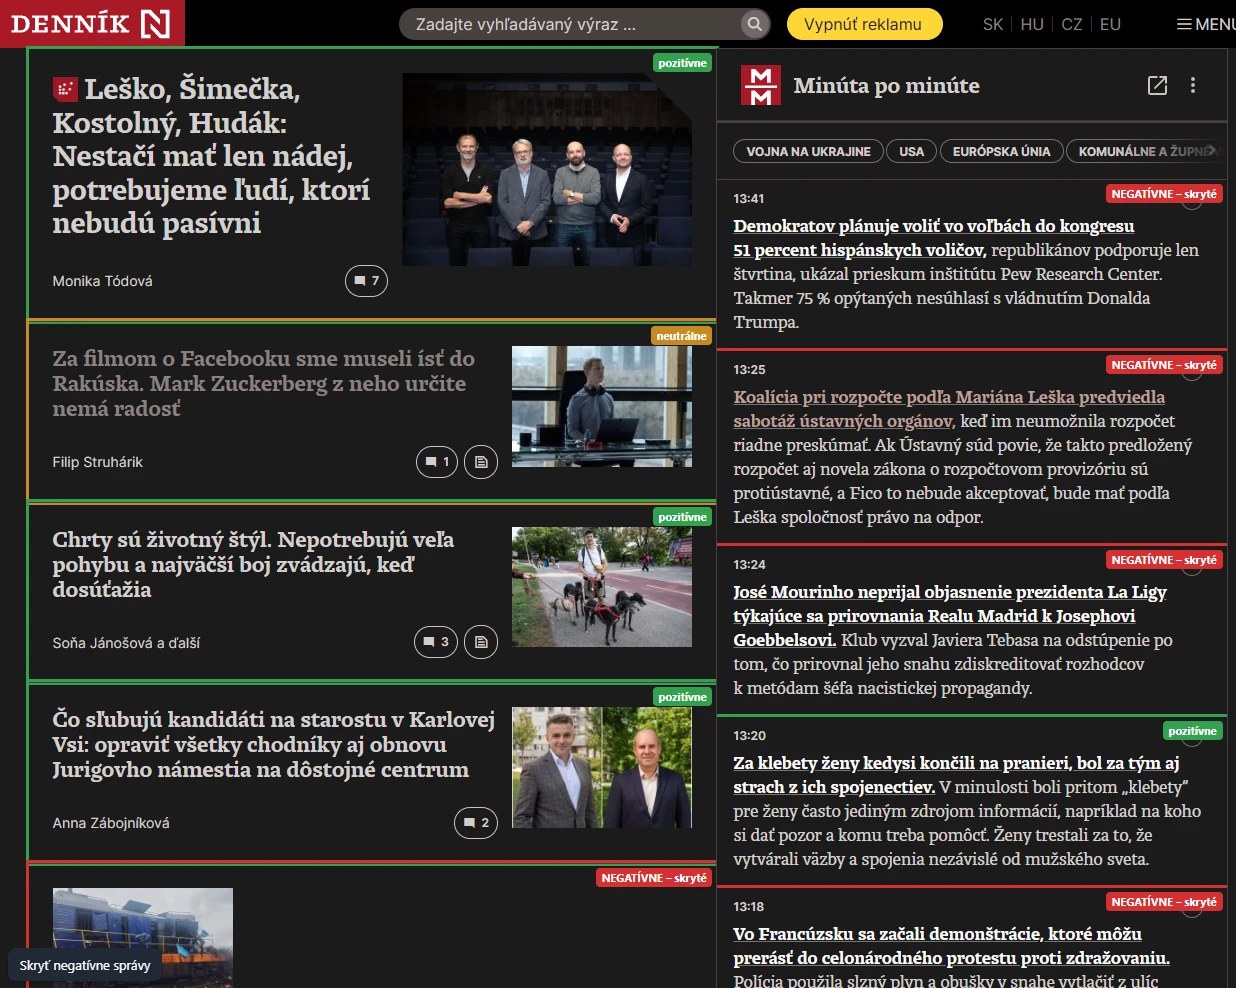Image resolution: width=1236 pixels, height=988 pixels.
Task: Click the burning train photo thumbnail
Action: pyautogui.click(x=143, y=936)
